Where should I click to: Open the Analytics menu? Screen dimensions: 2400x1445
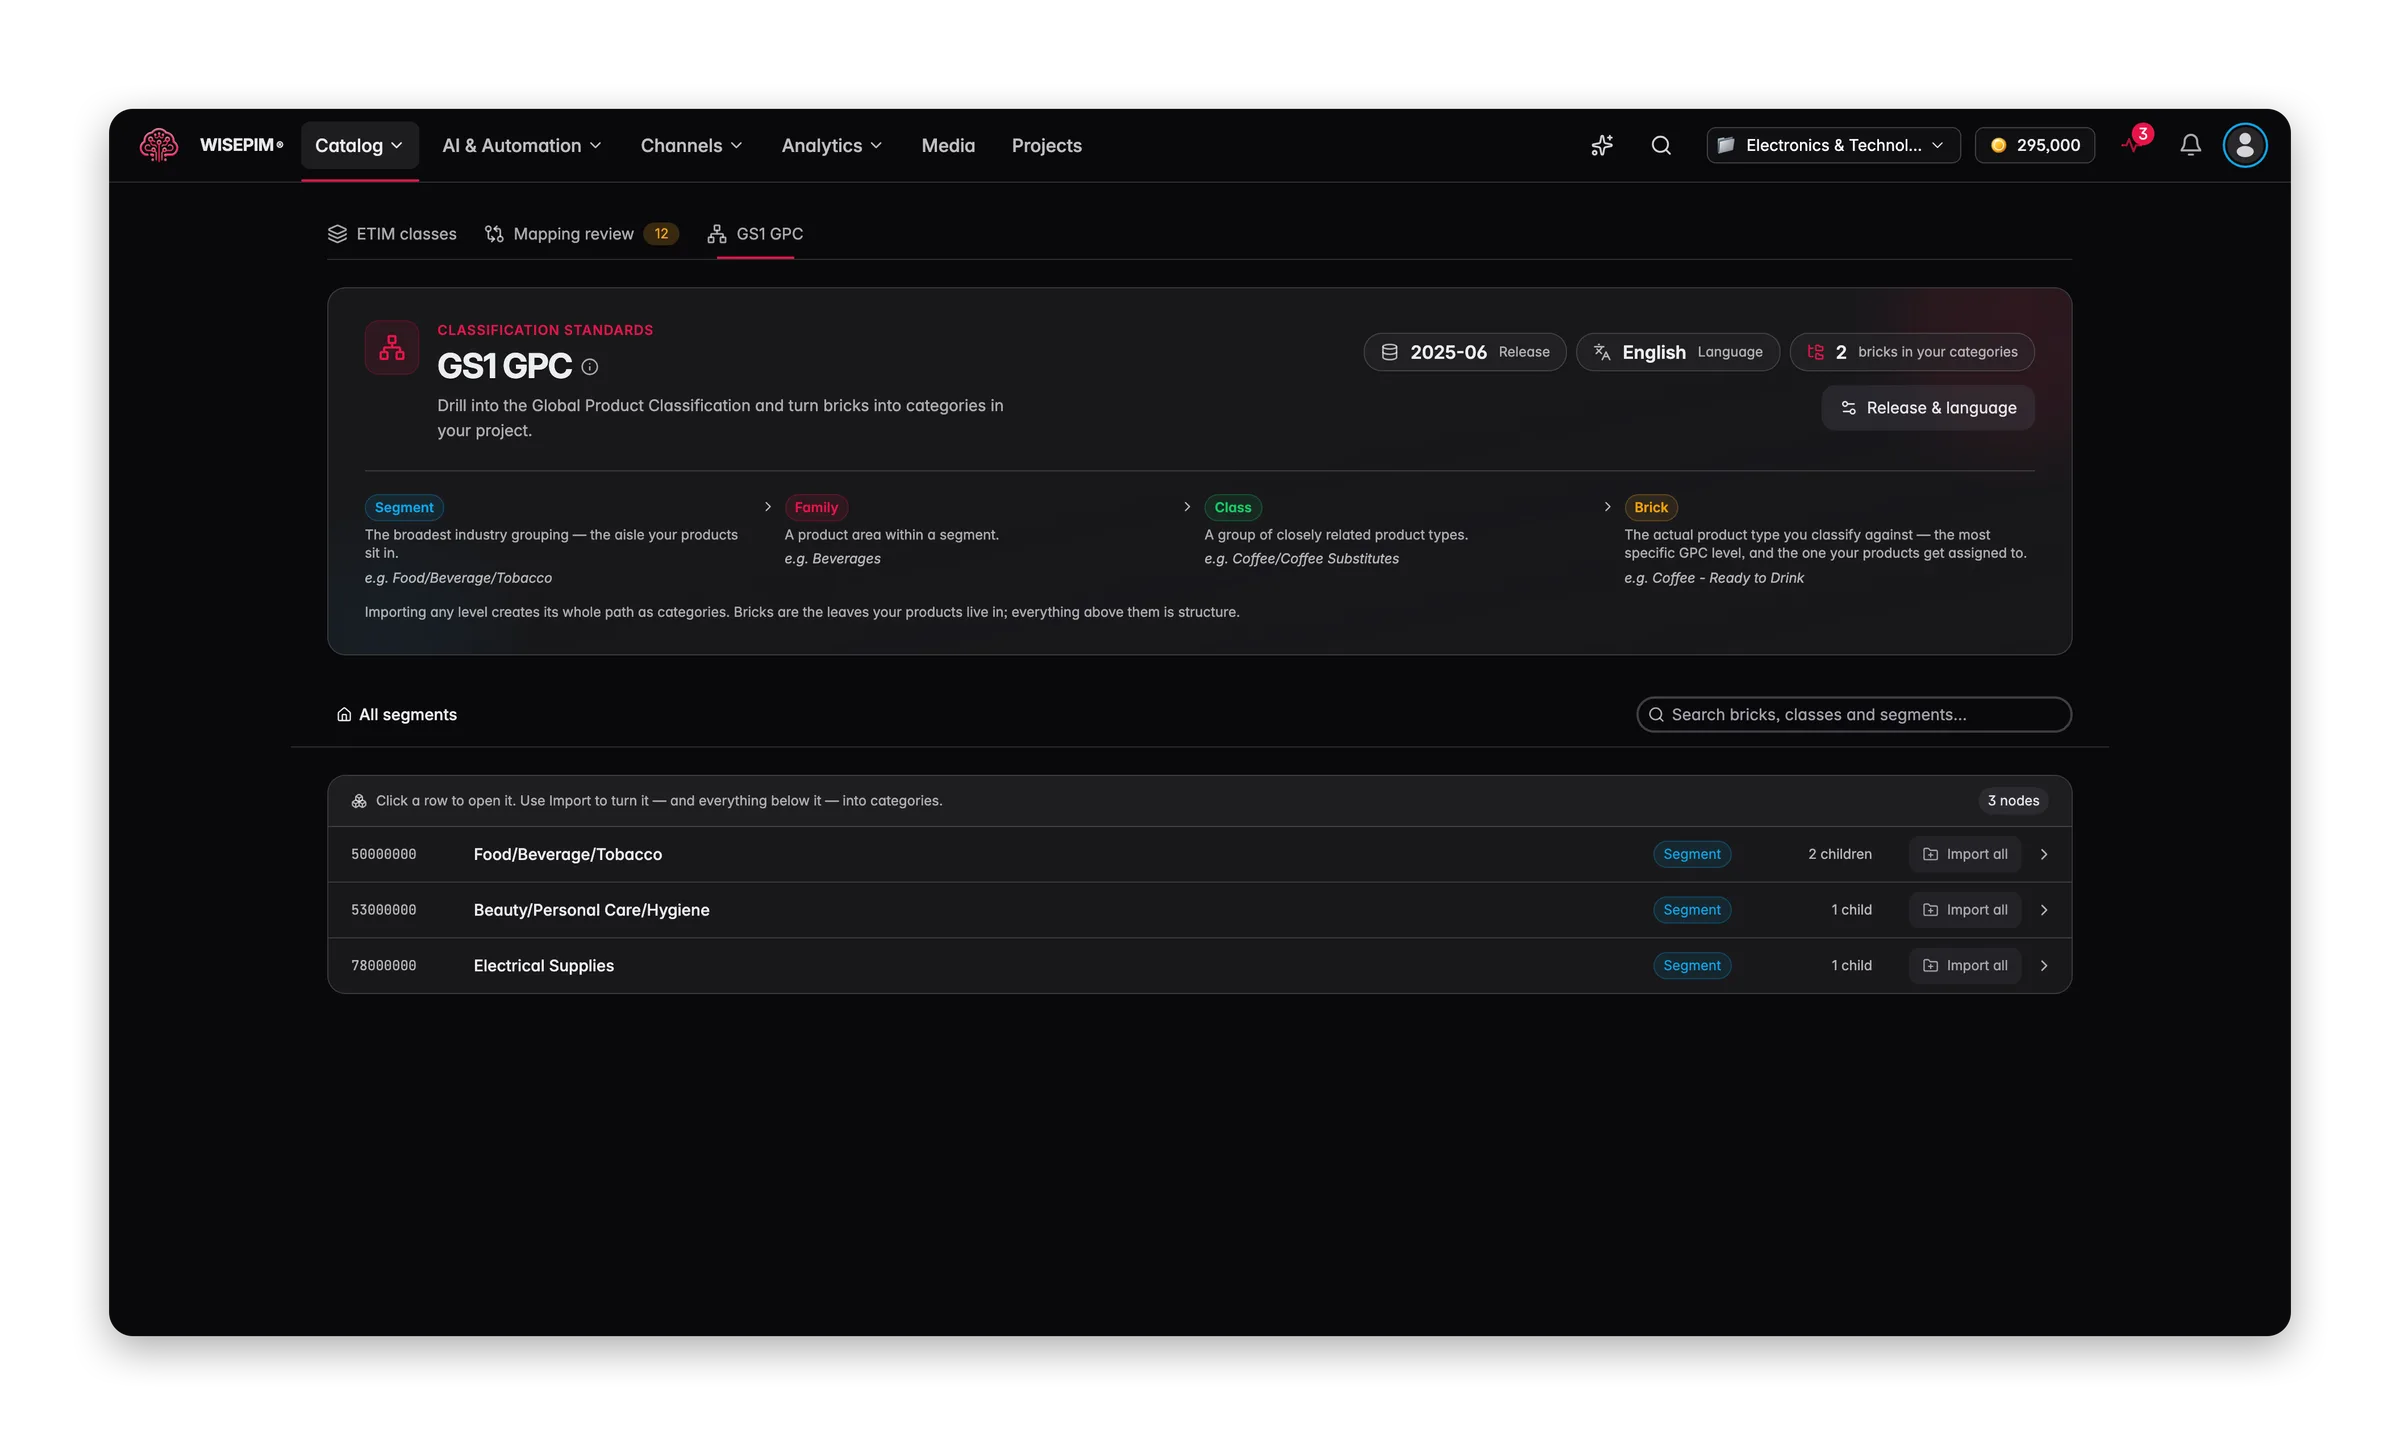832,145
